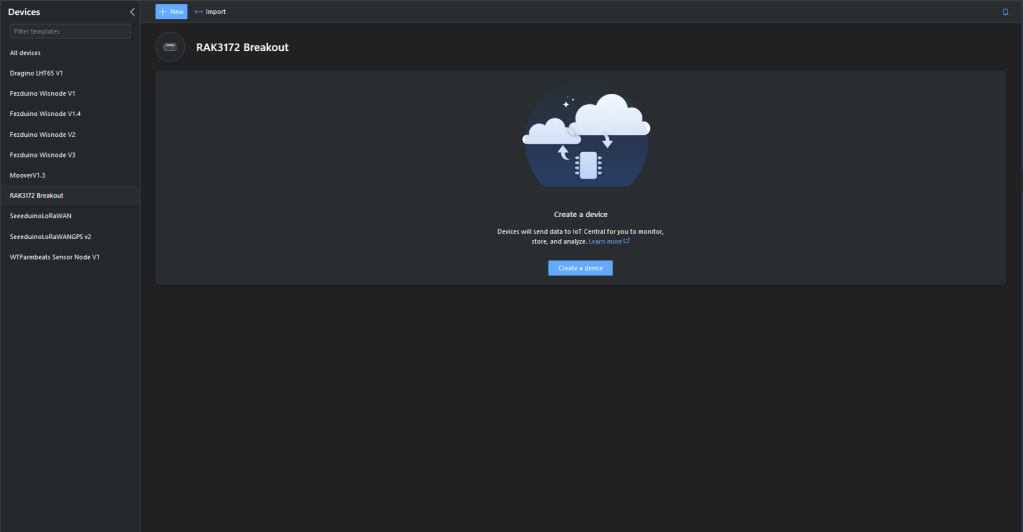
Task: Open the Dragino LHT65 V1 template
Action: (x=36, y=73)
